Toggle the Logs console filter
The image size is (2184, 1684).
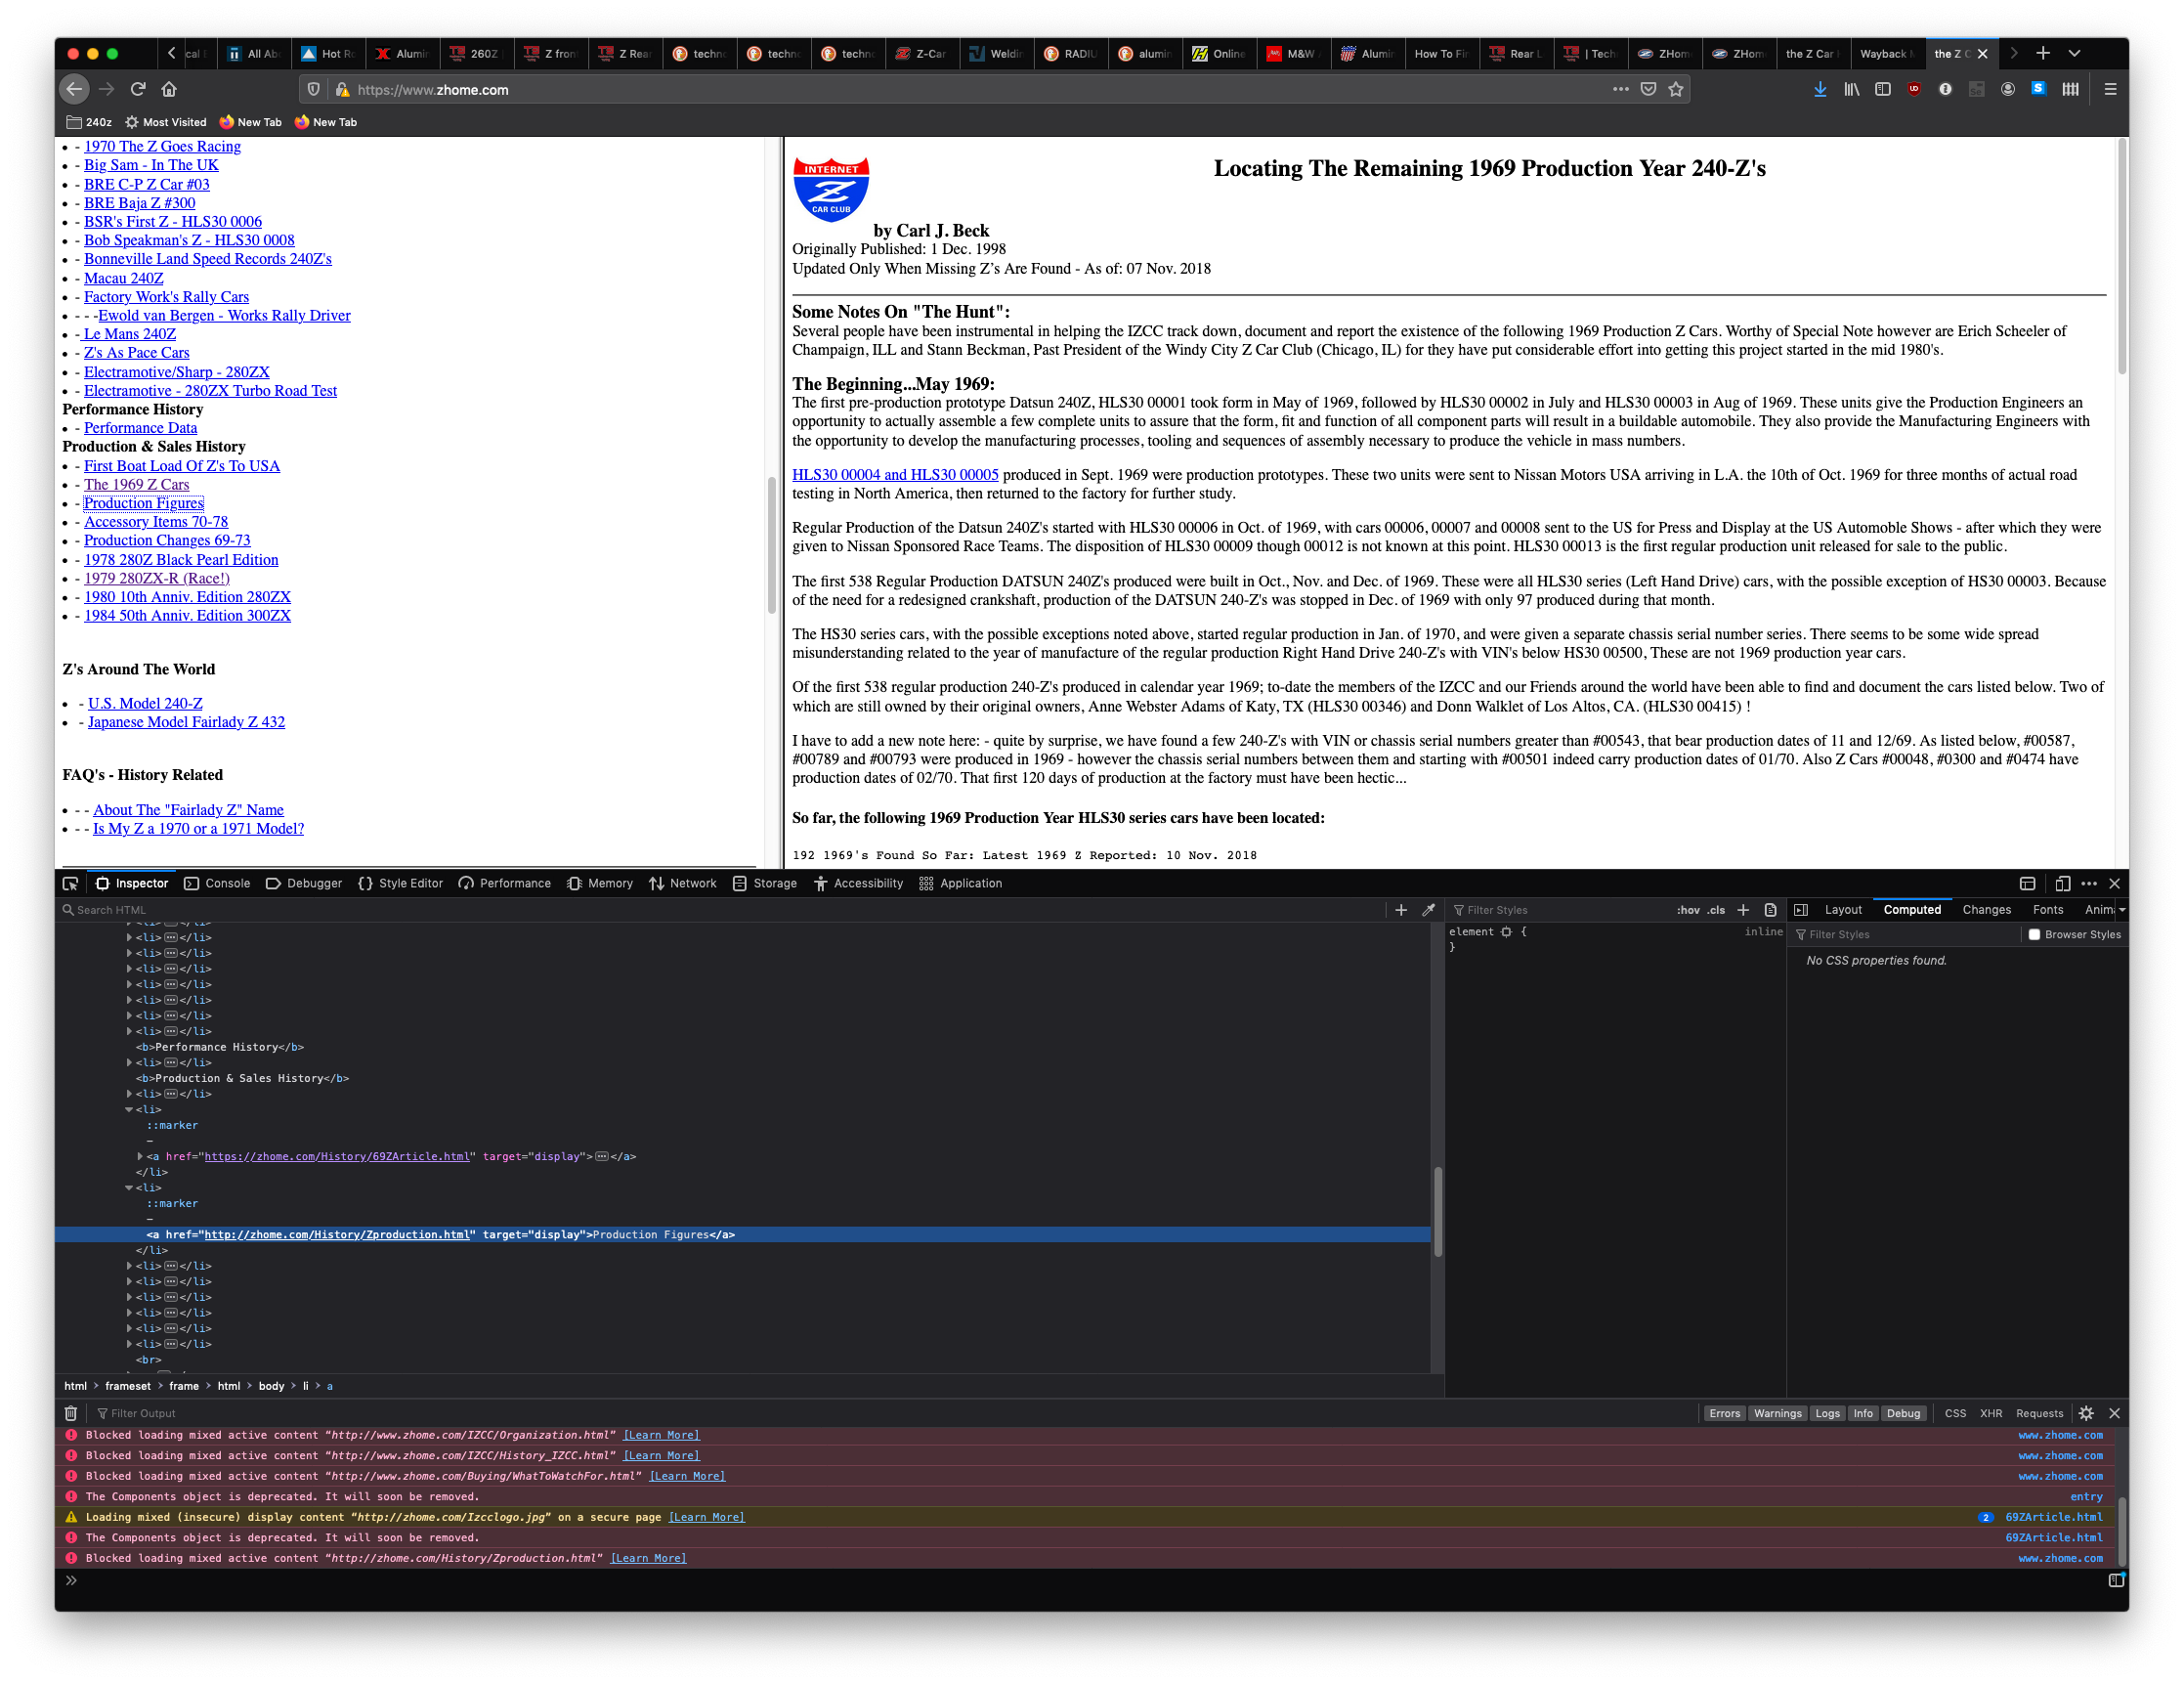(x=1827, y=1413)
